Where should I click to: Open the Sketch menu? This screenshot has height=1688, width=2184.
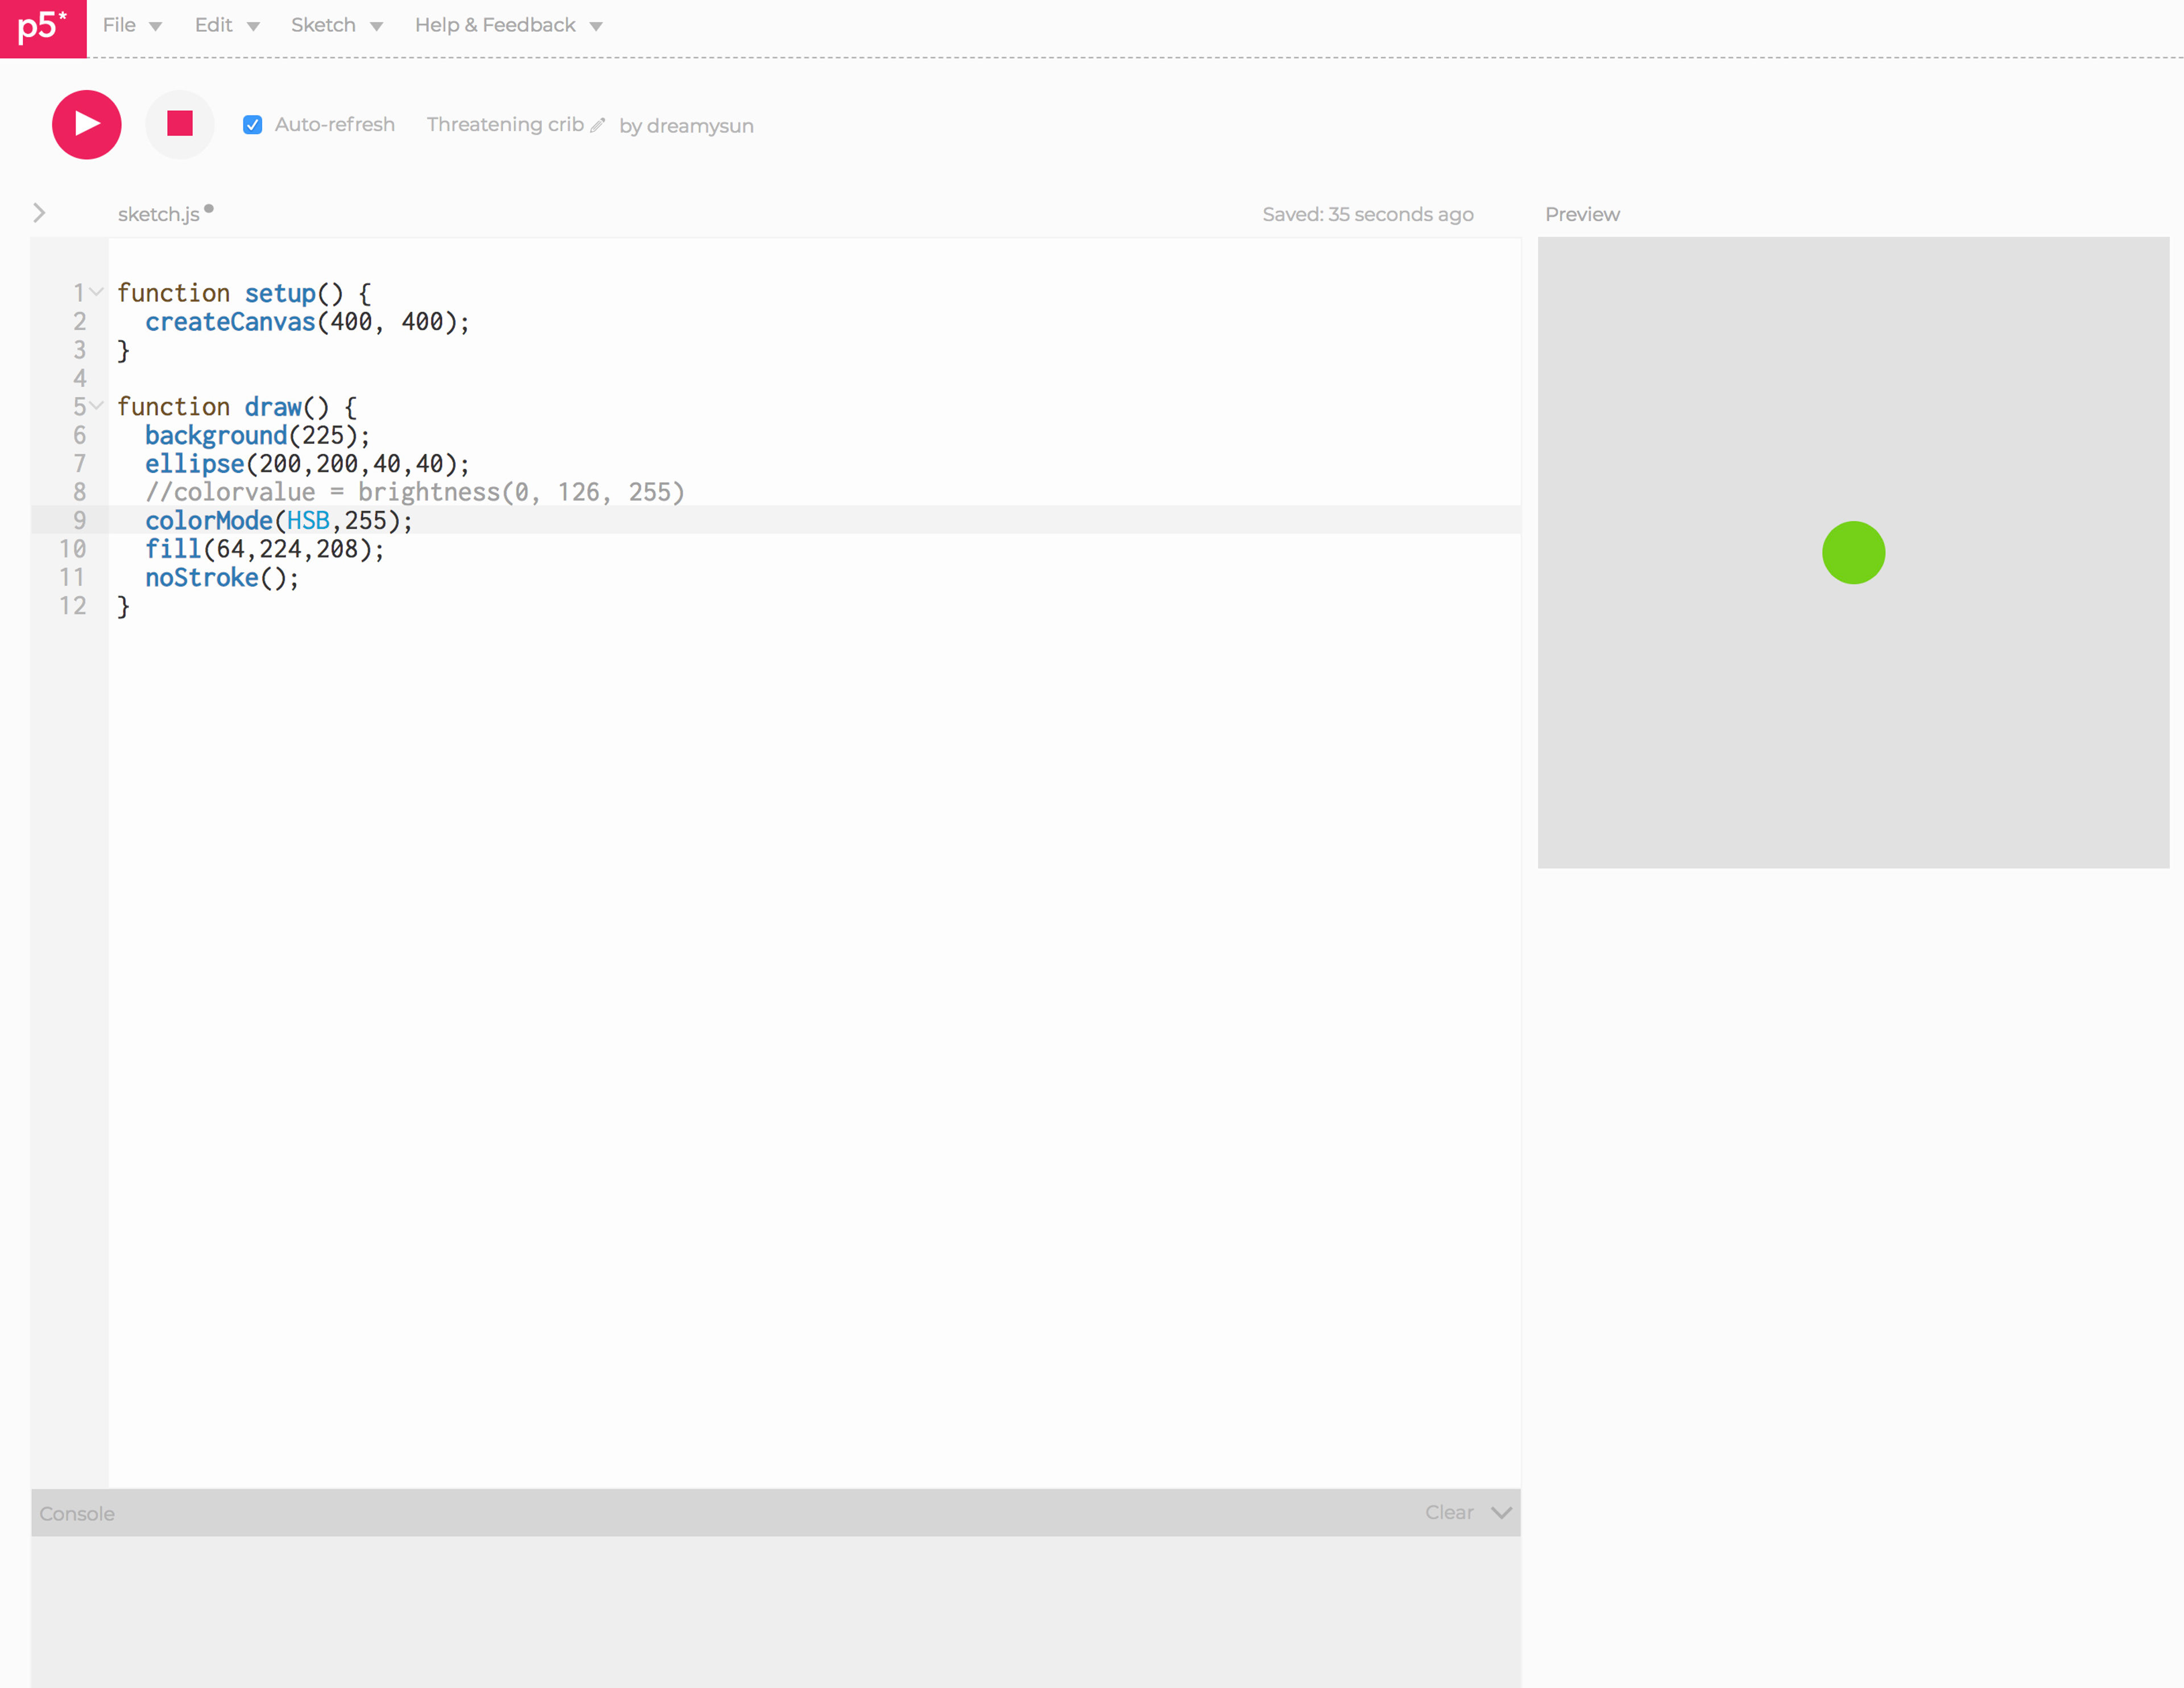pyautogui.click(x=337, y=25)
